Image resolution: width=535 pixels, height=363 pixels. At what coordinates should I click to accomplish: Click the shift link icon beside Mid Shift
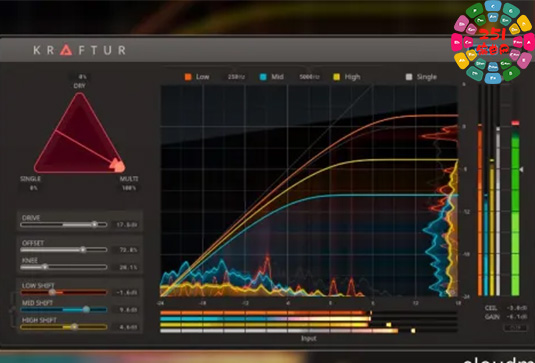[12, 310]
